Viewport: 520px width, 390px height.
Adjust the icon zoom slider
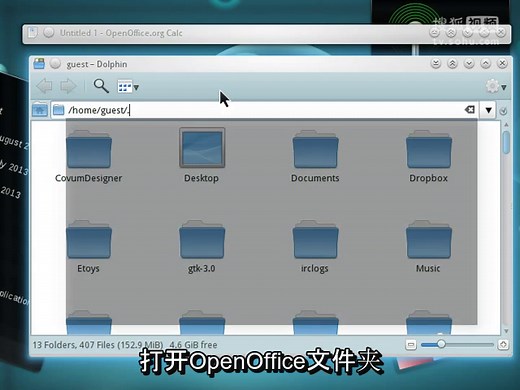[x=441, y=344]
